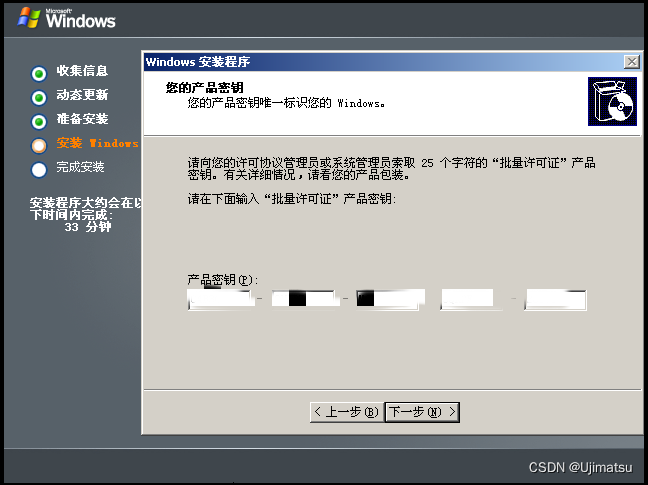This screenshot has height=485, width=648.
Task: Click green bullet beside 动态更新
Action: (x=39, y=97)
